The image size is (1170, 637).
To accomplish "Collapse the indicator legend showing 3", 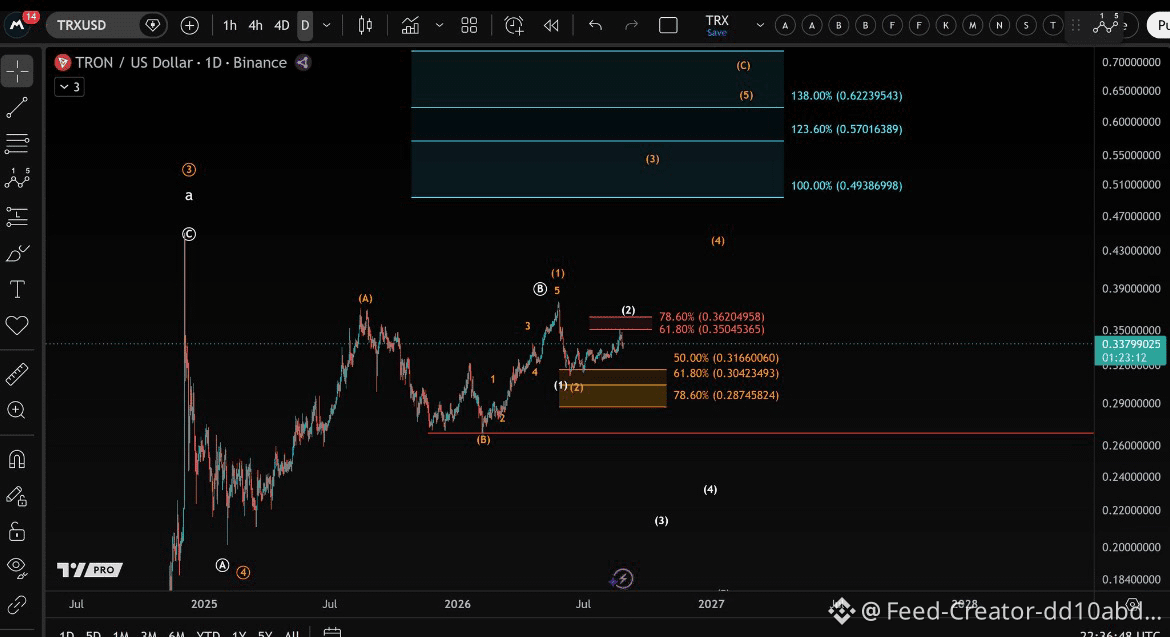I will coord(69,87).
